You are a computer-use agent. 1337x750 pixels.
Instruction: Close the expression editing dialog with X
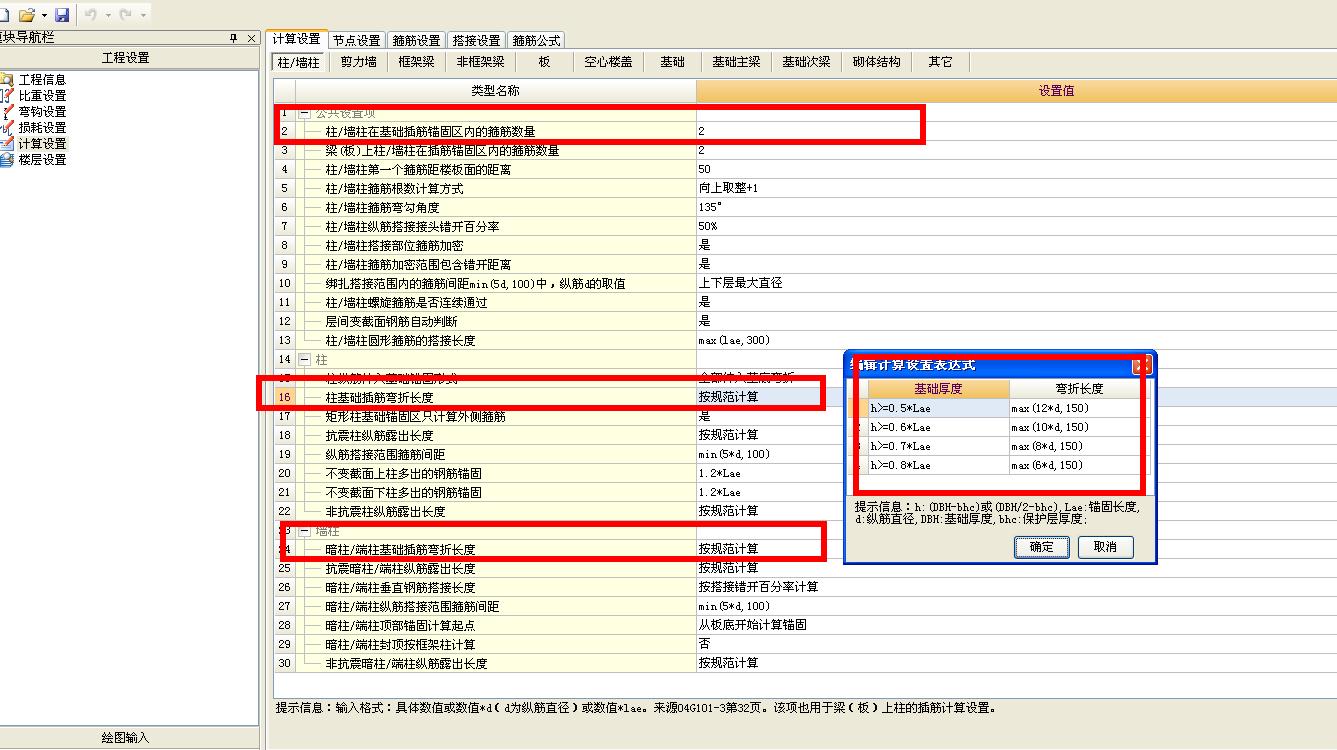1142,365
